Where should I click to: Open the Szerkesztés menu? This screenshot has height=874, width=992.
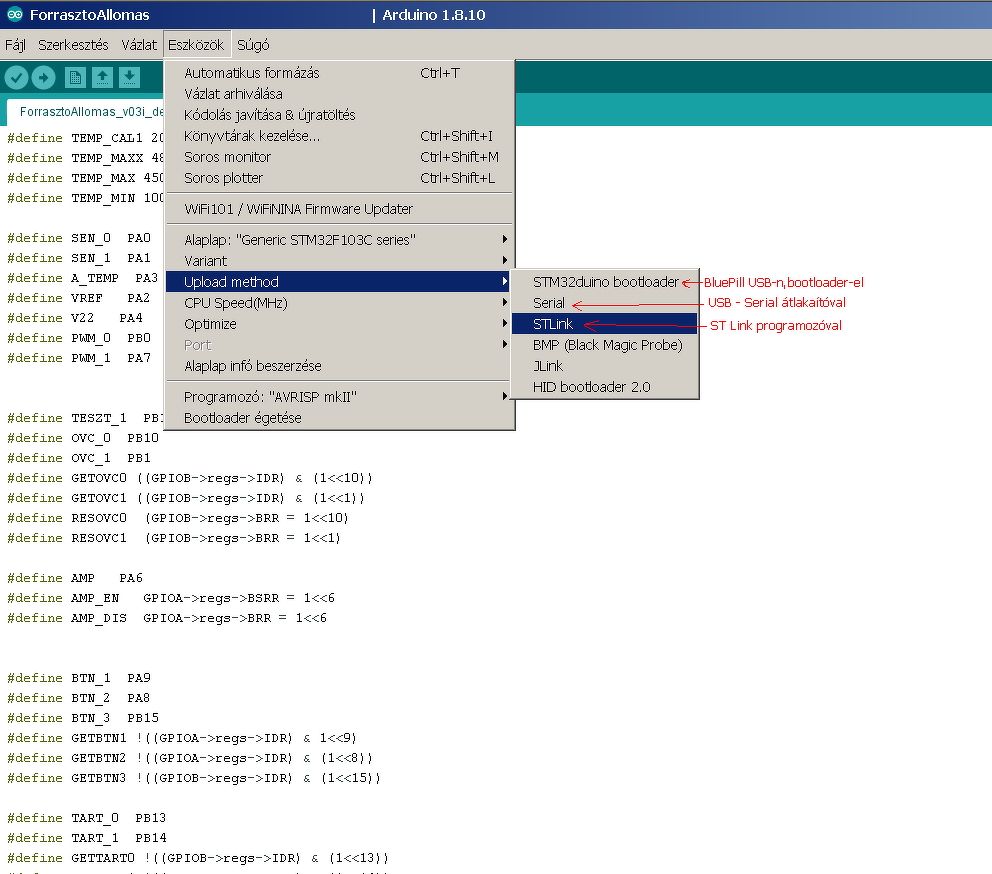(x=73, y=45)
